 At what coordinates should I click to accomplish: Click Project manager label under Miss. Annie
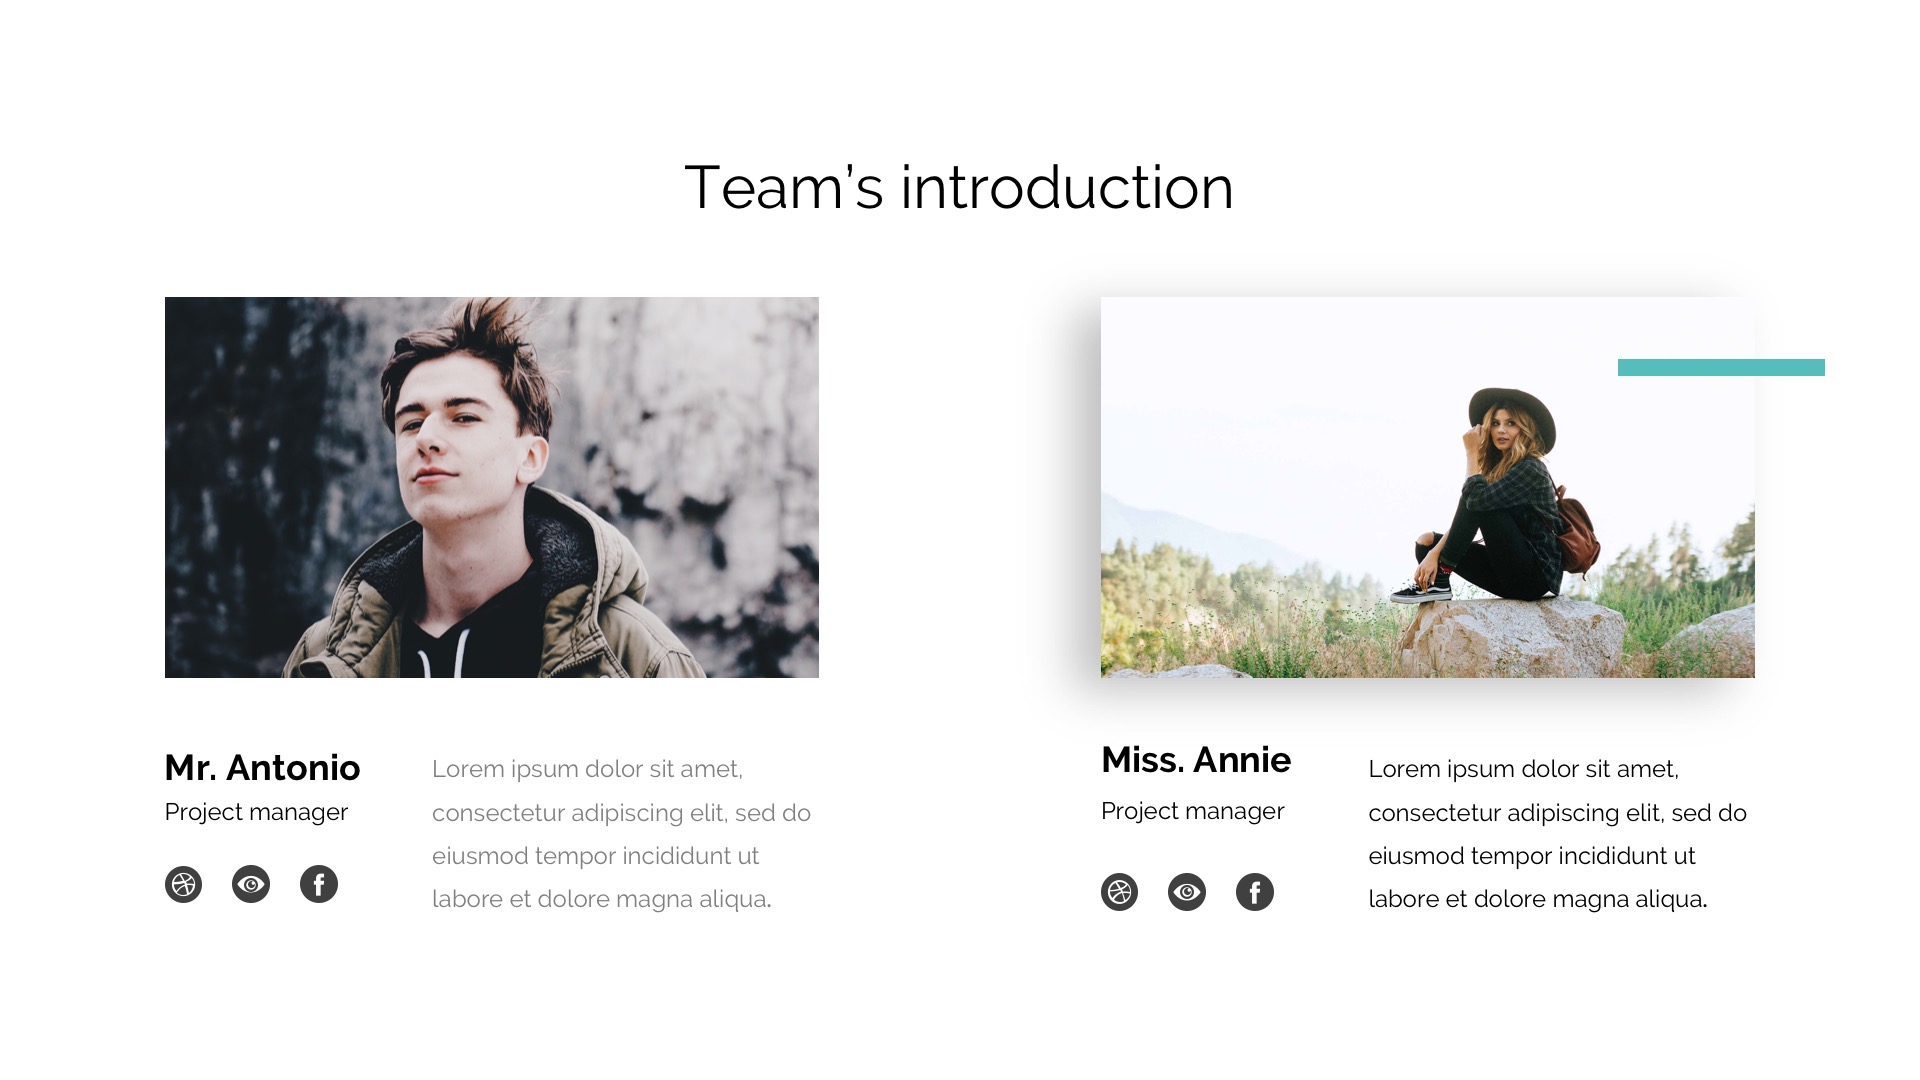click(1192, 811)
